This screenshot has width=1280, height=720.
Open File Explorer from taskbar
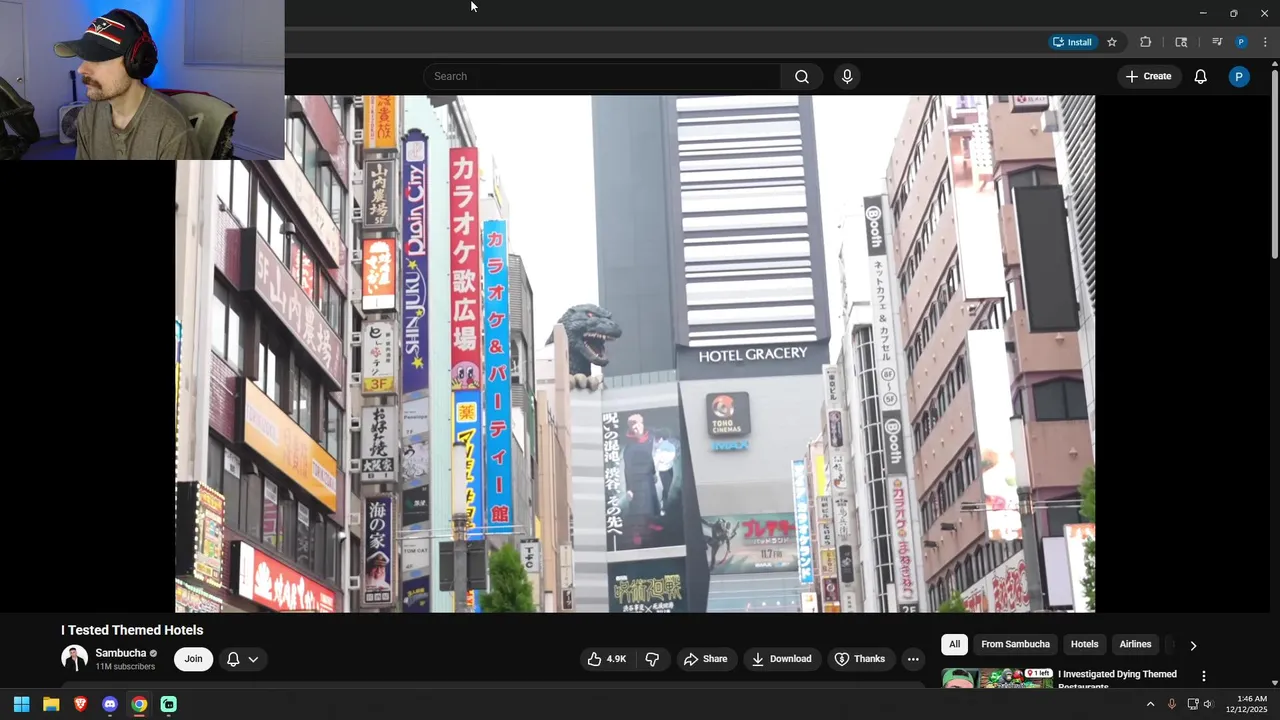(51, 704)
